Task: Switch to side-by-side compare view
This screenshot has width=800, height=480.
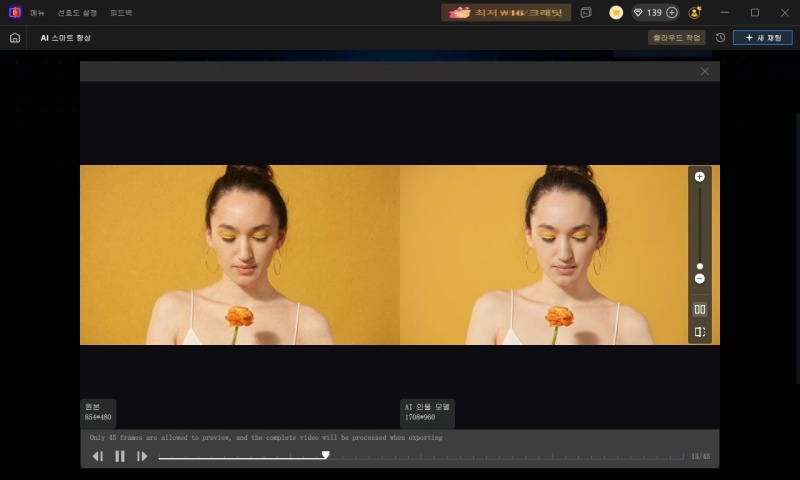Action: pos(699,309)
